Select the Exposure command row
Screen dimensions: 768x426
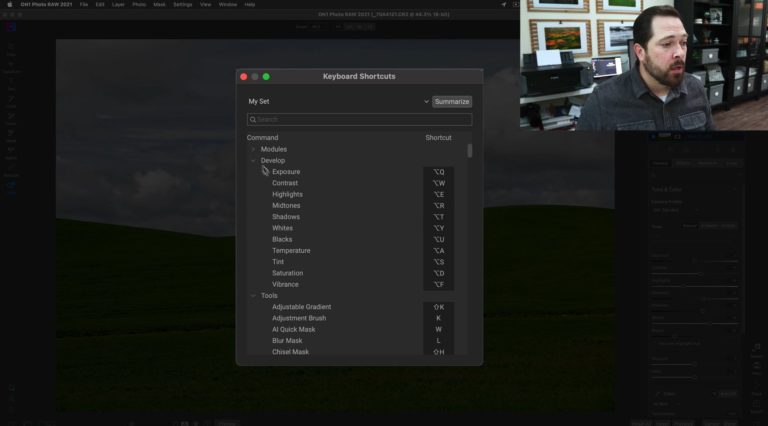click(x=286, y=172)
